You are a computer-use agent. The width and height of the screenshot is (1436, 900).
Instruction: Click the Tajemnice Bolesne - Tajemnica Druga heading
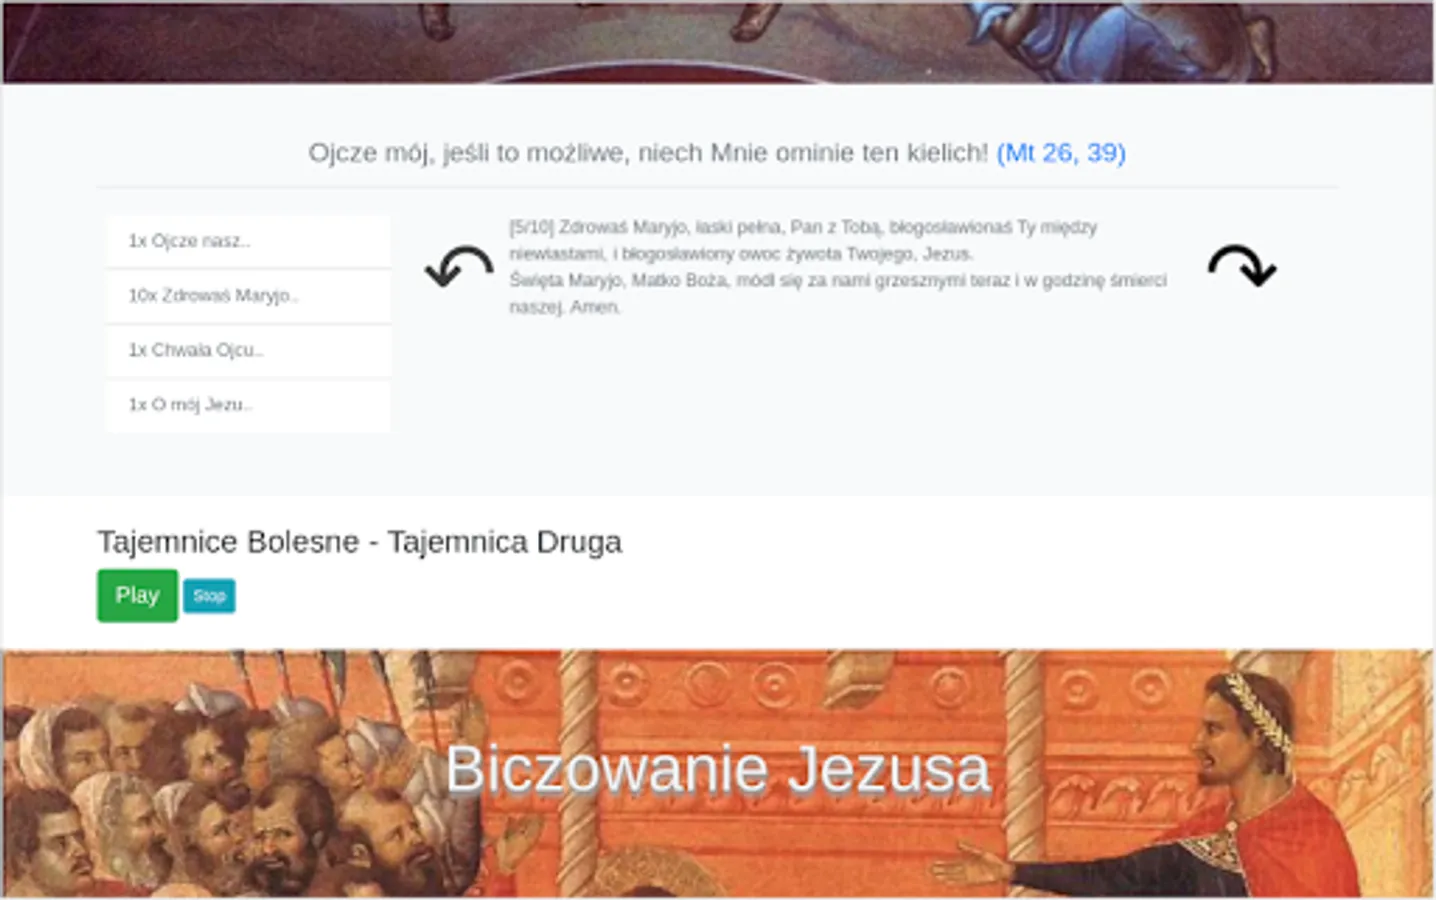(359, 542)
